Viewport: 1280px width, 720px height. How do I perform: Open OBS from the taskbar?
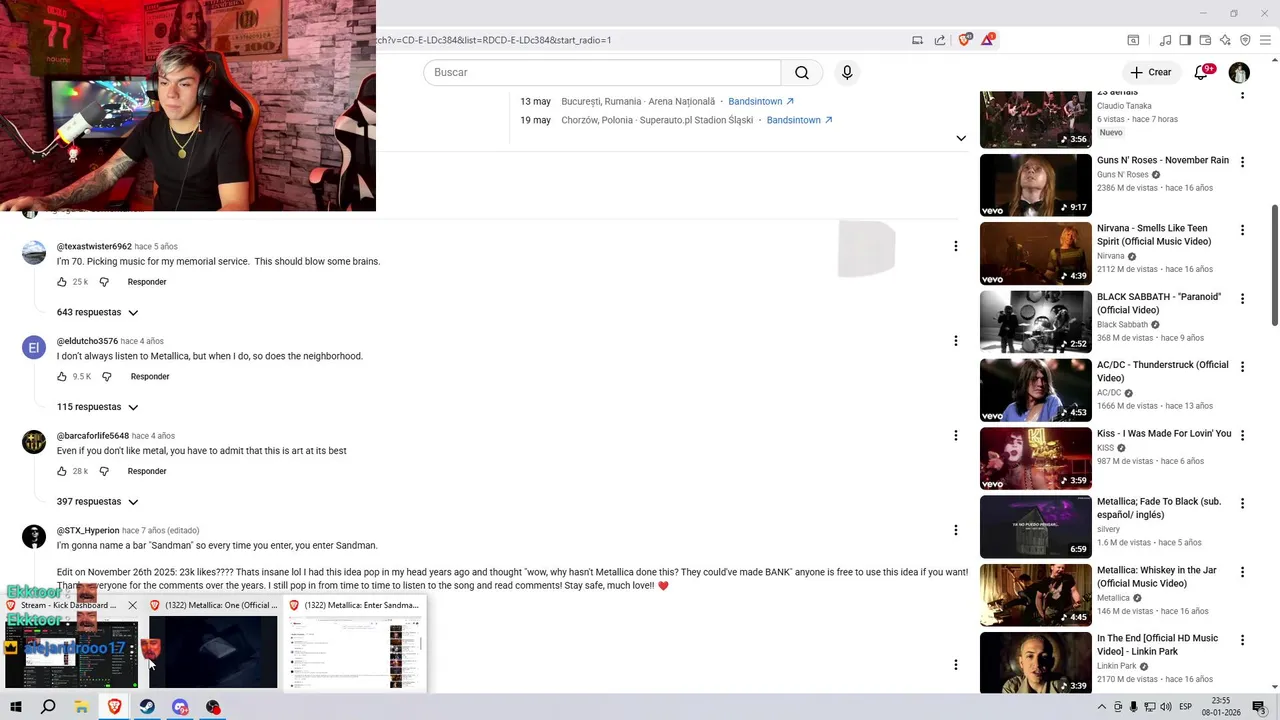[213, 707]
